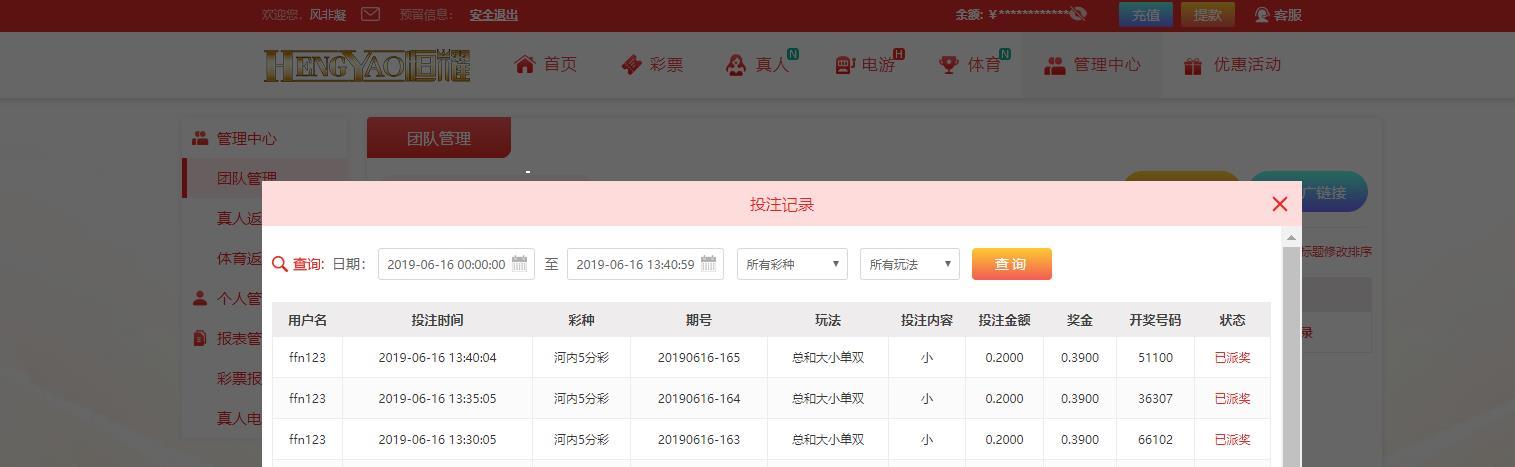Click period number 20190616-164
This screenshot has width=1515, height=467.
pos(699,398)
